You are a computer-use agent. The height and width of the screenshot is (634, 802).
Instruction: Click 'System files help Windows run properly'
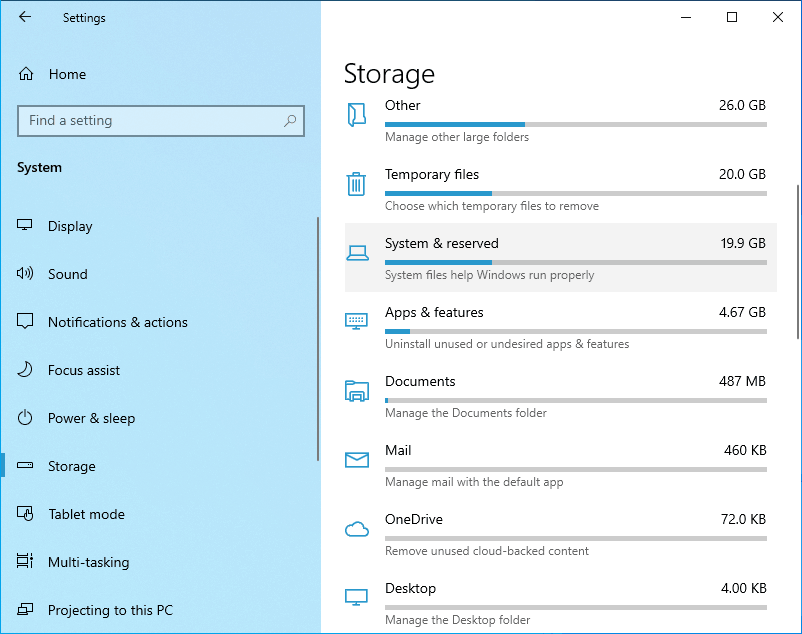coord(489,275)
